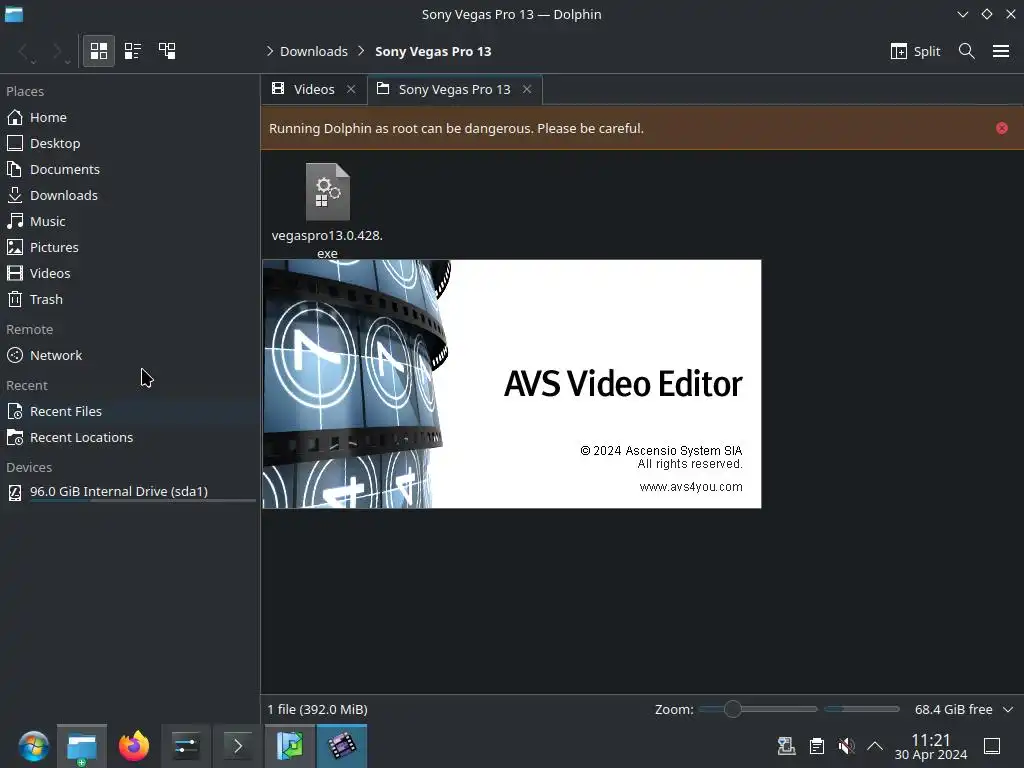Open the hamburger menu in Dolphin
The image size is (1024, 768).
coord(1001,51)
